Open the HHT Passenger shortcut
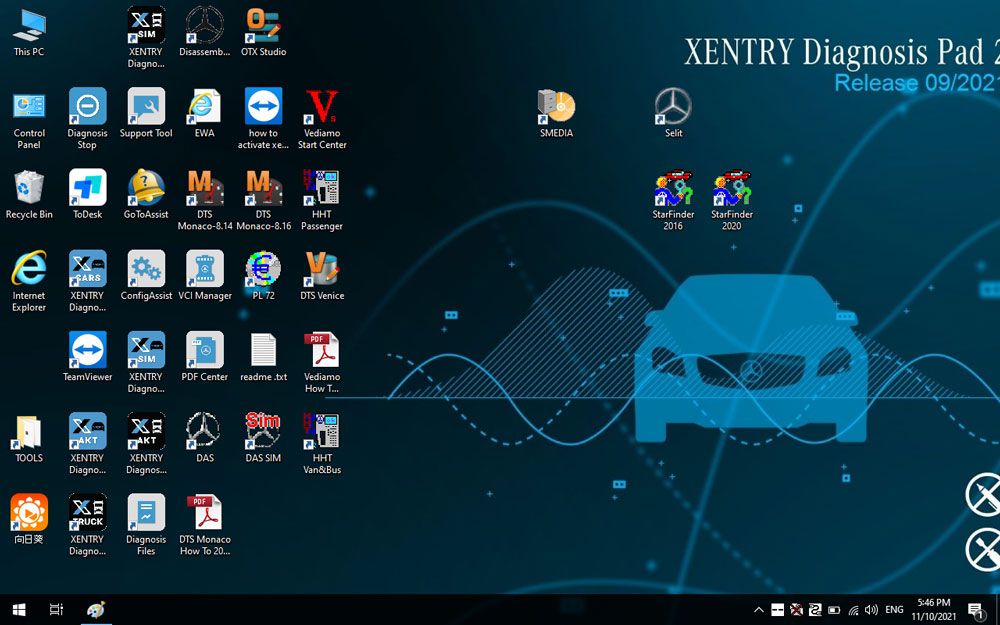Image resolution: width=1000 pixels, height=625 pixels. 322,200
